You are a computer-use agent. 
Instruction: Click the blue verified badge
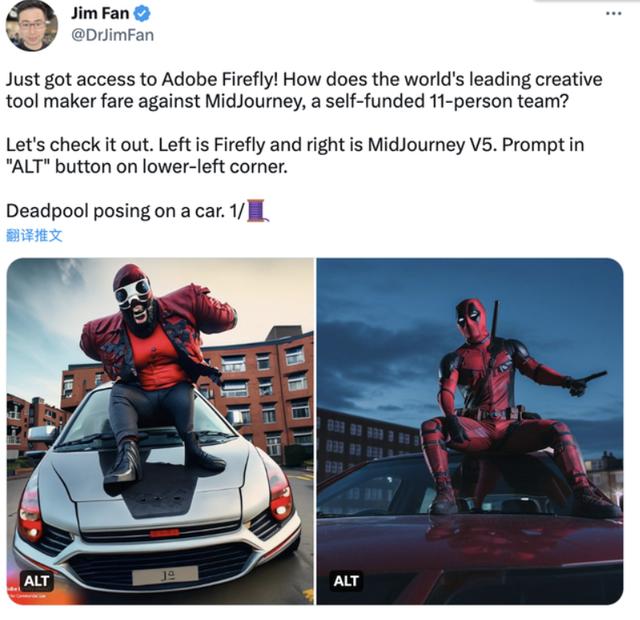click(x=142, y=13)
